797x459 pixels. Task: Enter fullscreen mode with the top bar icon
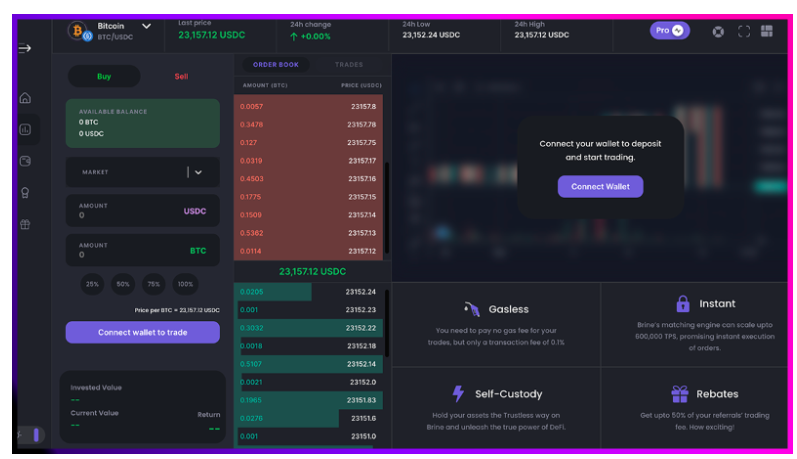[x=744, y=32]
